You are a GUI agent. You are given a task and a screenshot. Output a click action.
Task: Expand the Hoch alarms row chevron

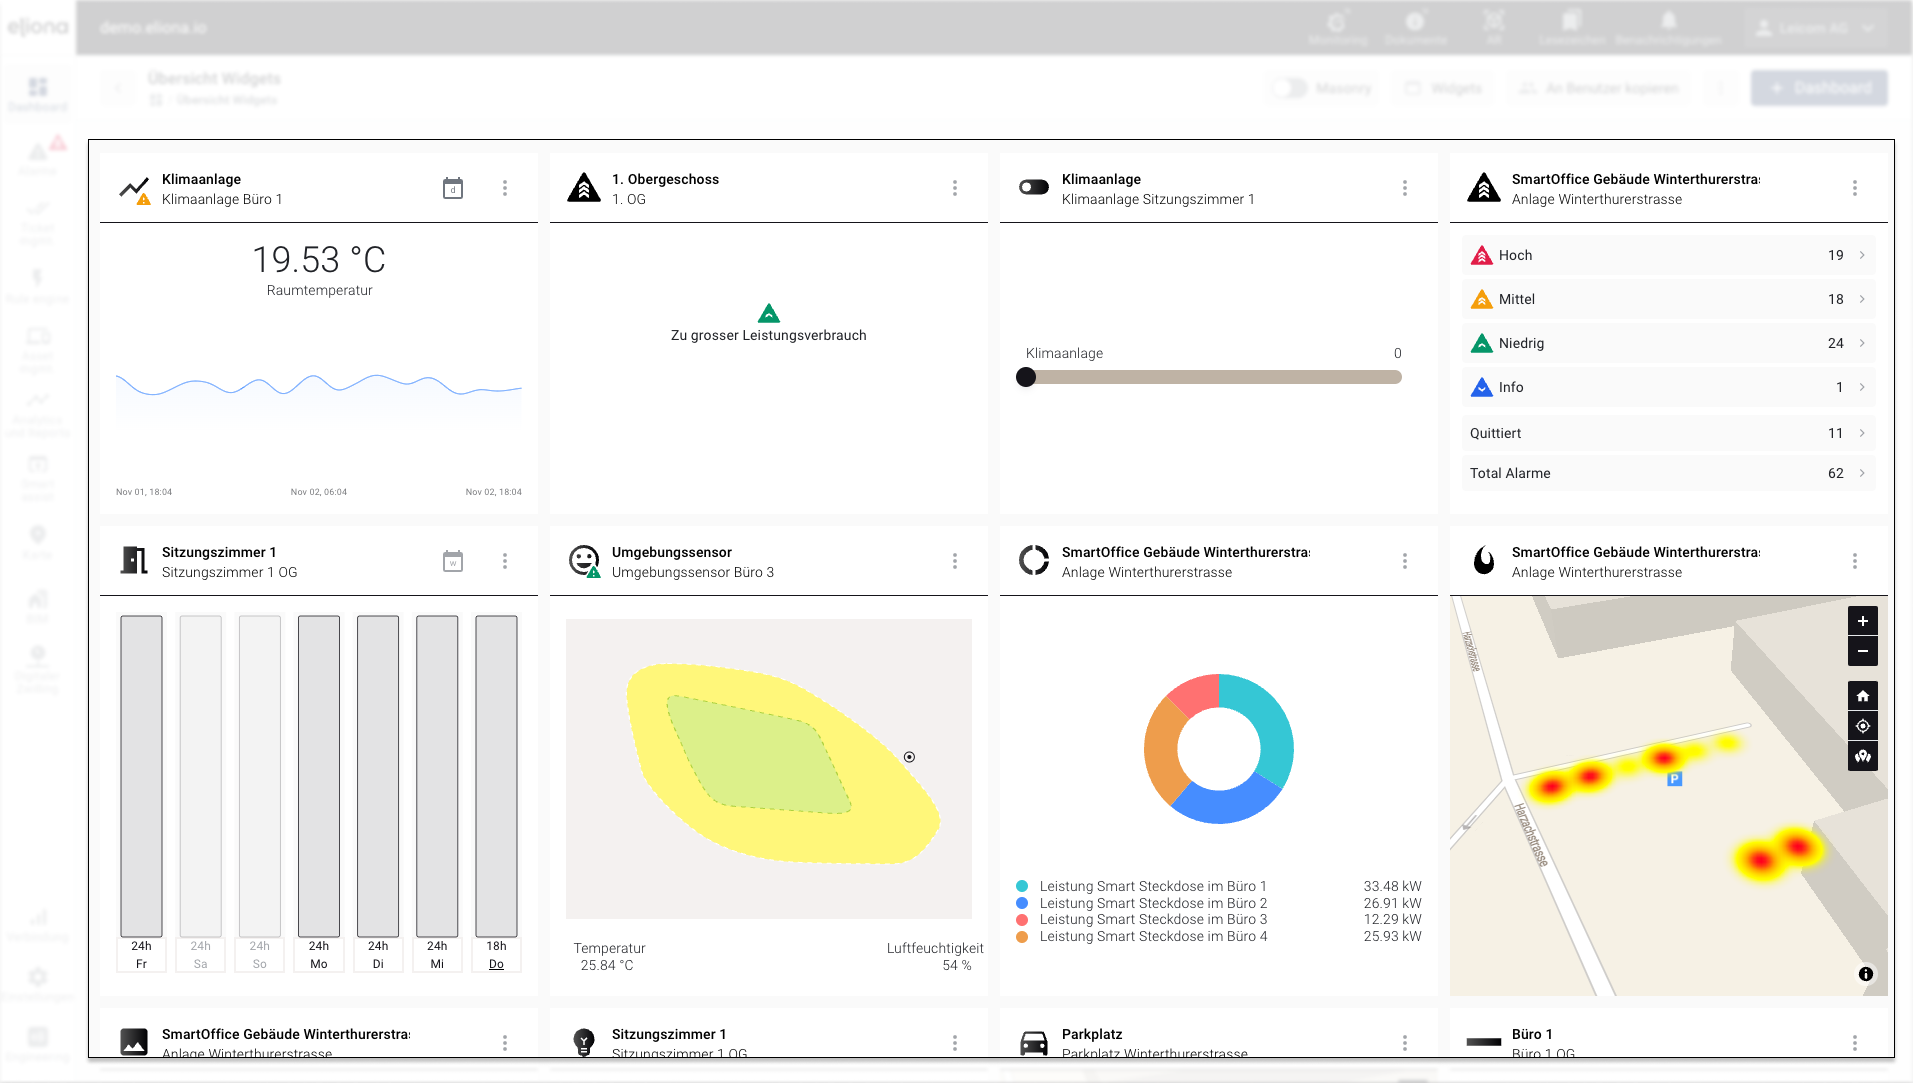click(1862, 255)
